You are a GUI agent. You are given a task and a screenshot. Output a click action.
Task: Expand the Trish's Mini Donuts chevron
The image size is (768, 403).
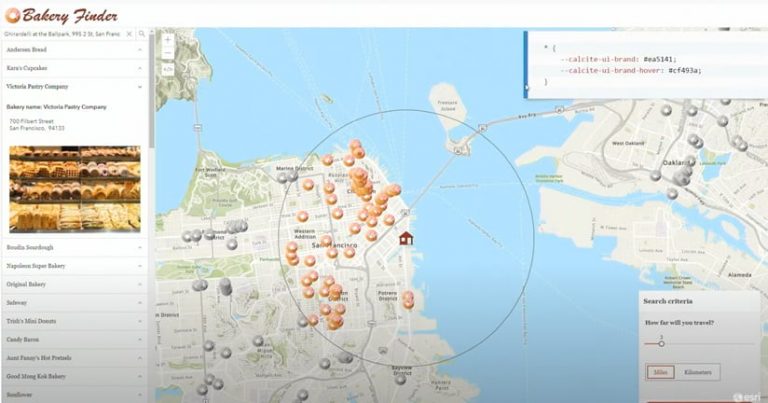140,321
